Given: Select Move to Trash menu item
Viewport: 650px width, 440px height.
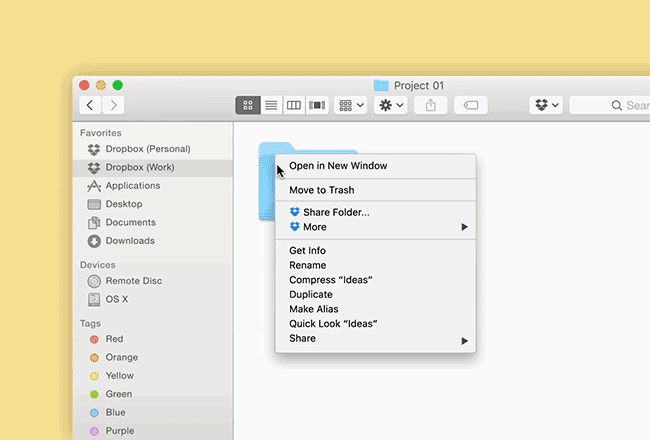Looking at the screenshot, I should [x=321, y=190].
